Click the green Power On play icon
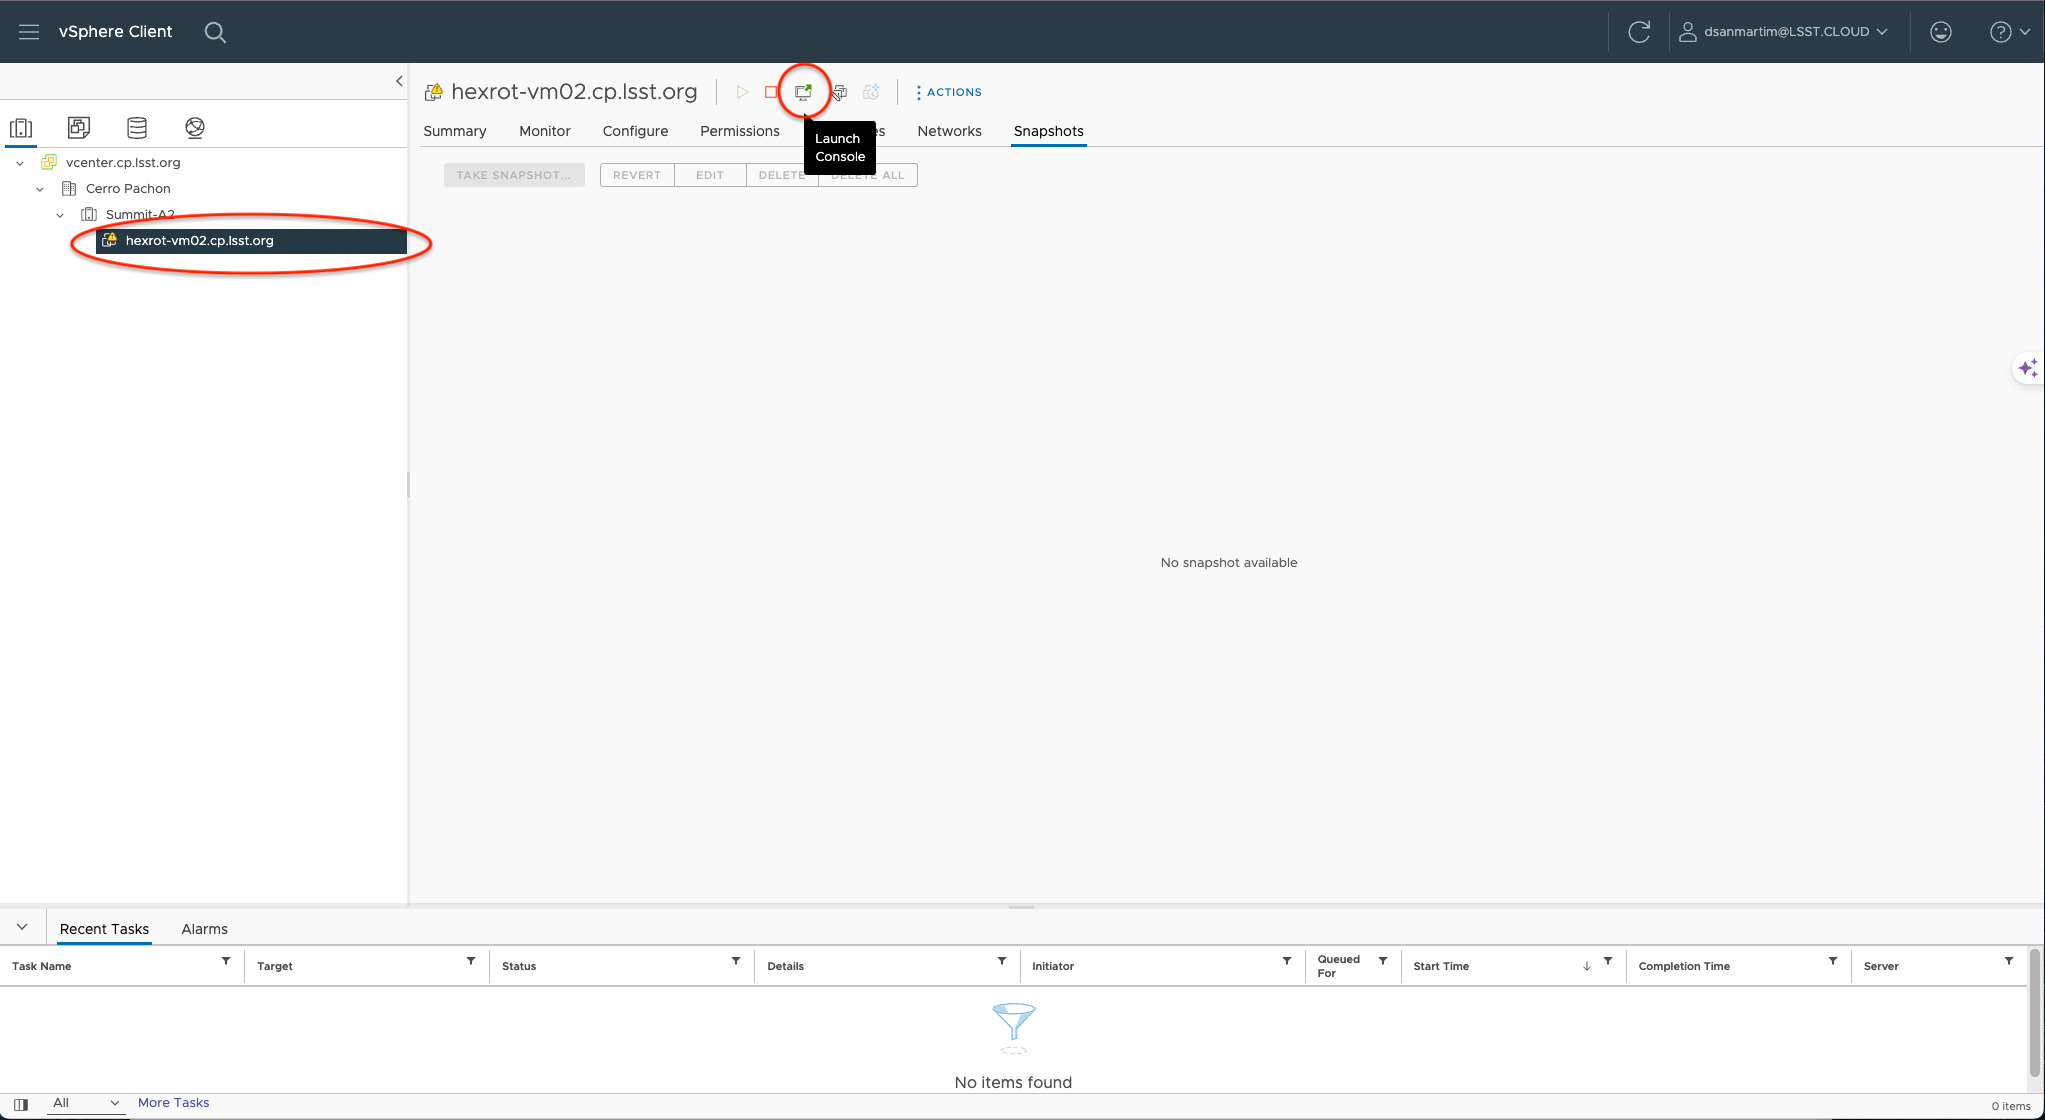This screenshot has height=1120, width=2045. pos(742,92)
